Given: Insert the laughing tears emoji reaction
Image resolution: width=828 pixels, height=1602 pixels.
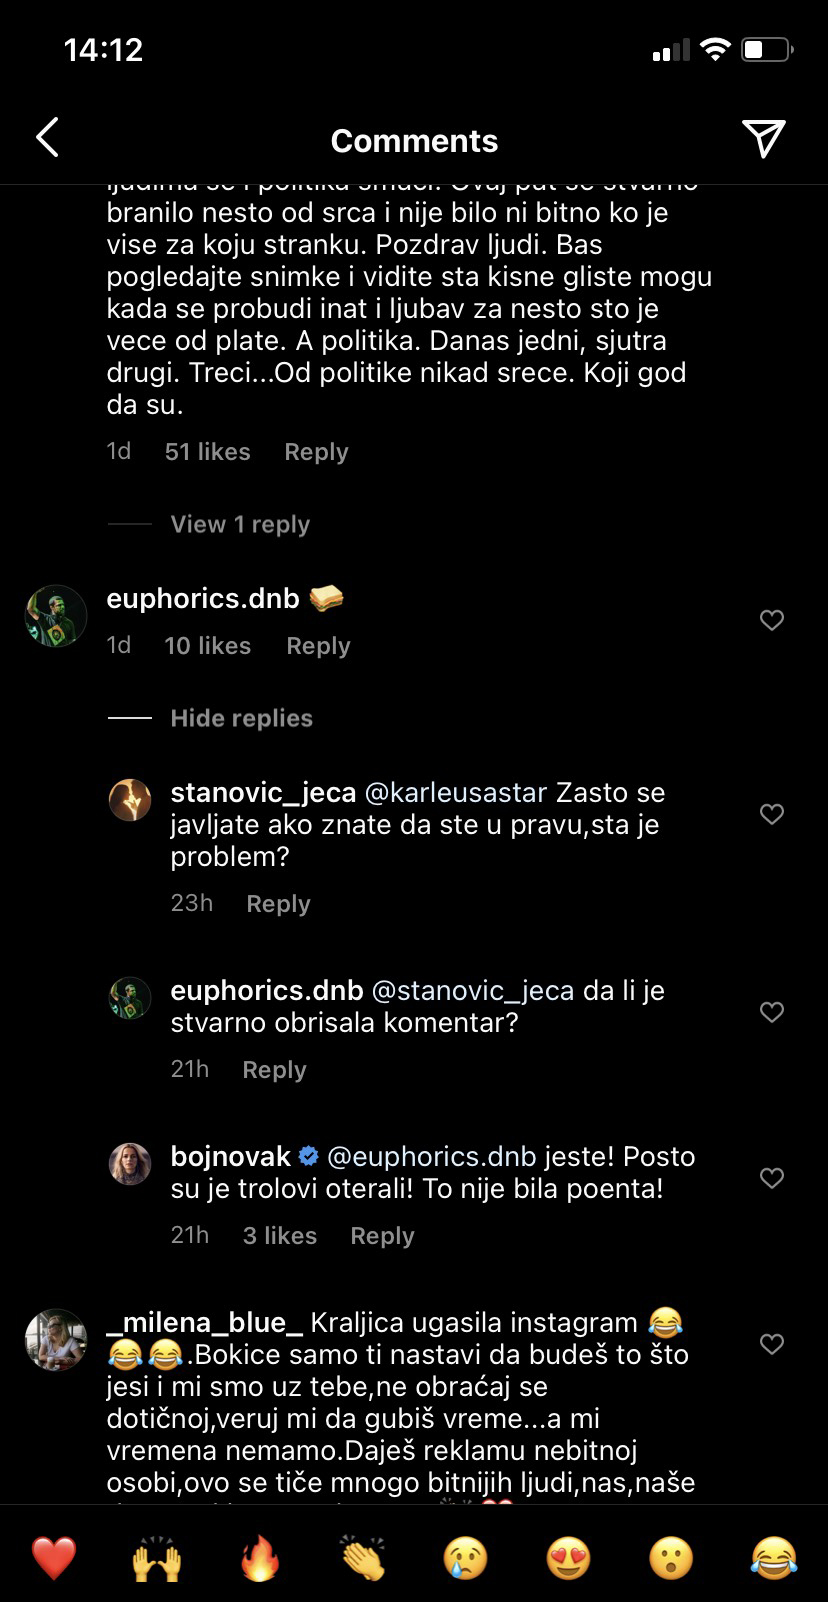Looking at the screenshot, I should (774, 1558).
